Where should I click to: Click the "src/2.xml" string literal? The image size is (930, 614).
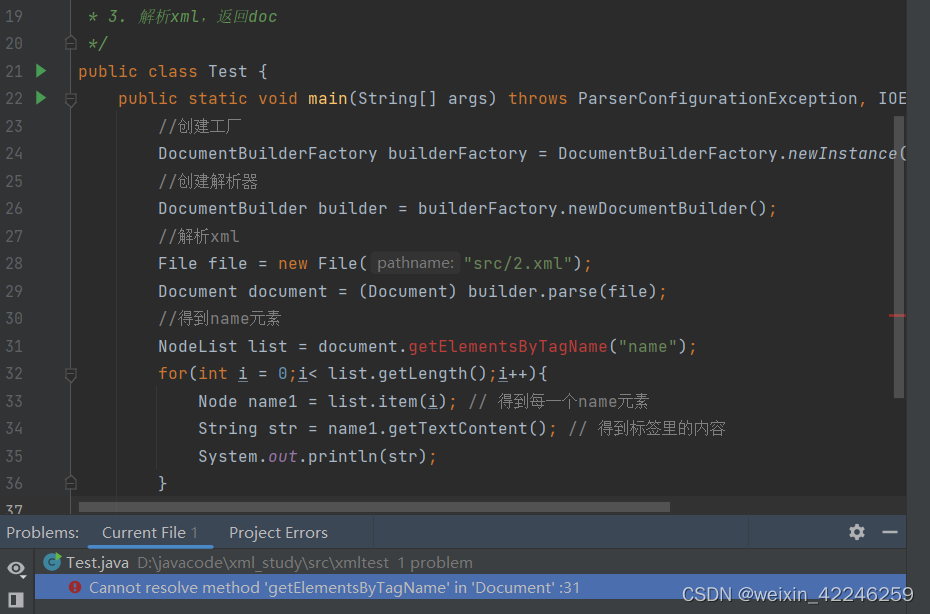pyautogui.click(x=518, y=263)
